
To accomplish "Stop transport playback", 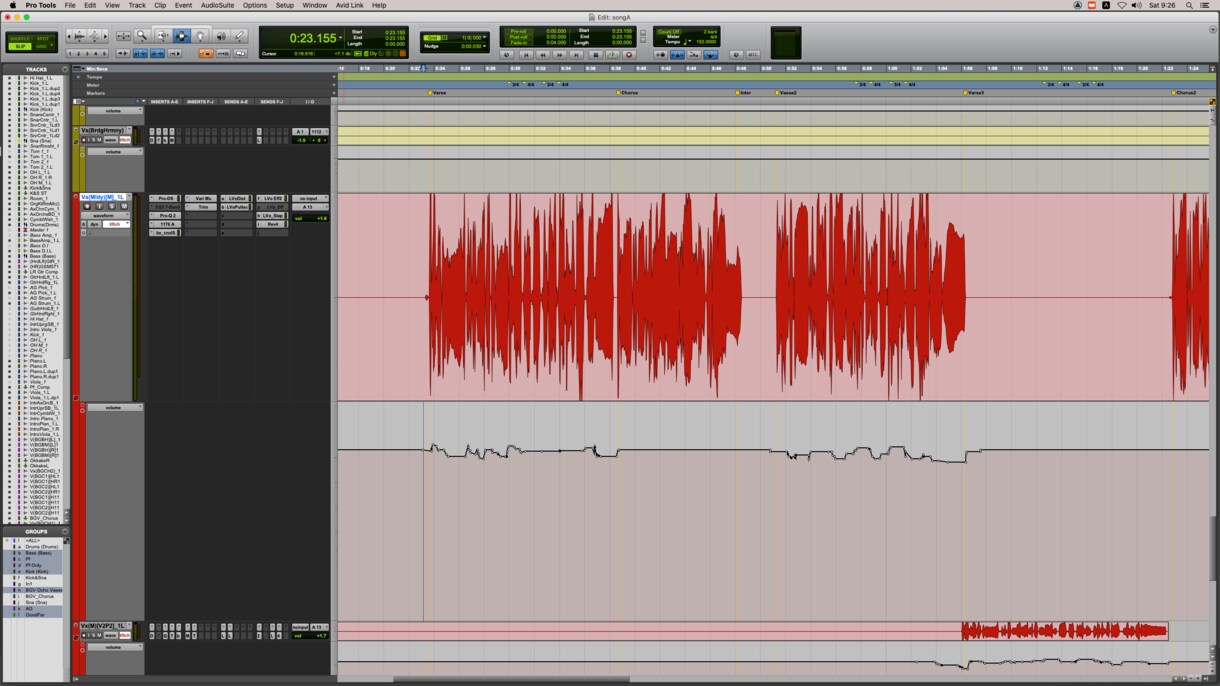I will pos(595,55).
